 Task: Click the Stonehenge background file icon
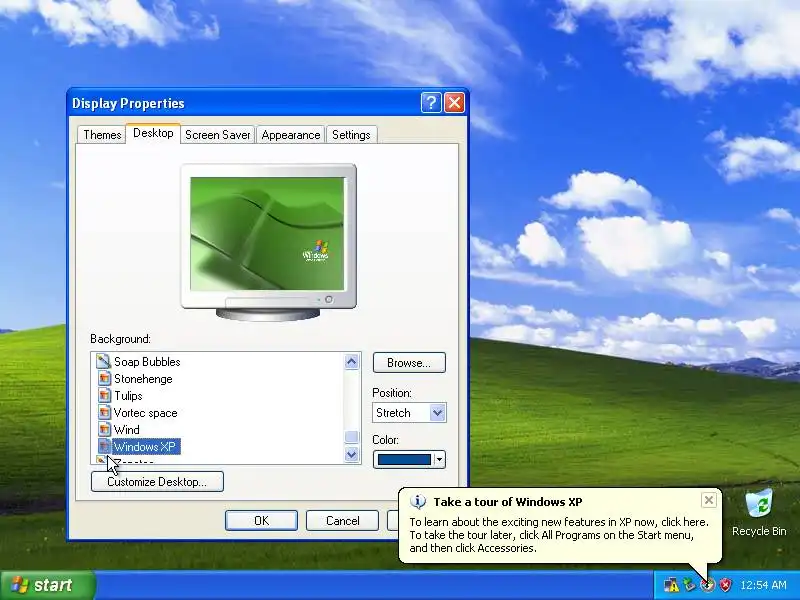(x=104, y=379)
